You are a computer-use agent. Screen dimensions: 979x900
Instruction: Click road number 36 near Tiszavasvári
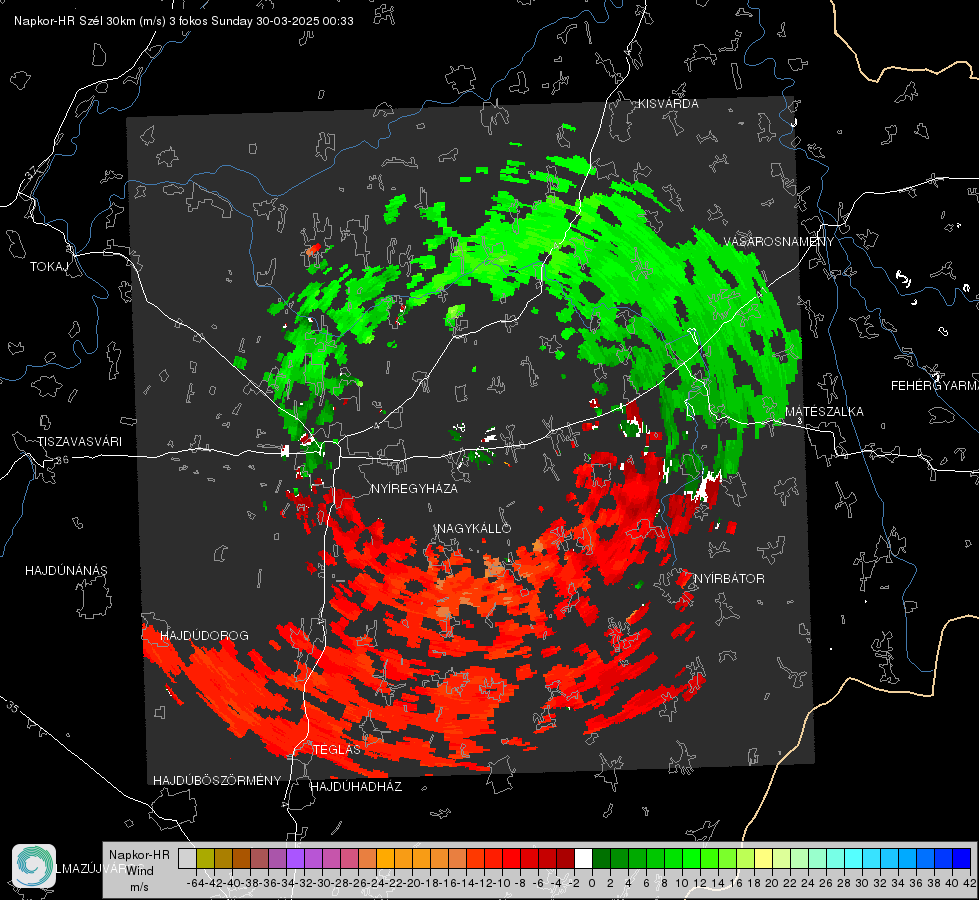coord(62,460)
